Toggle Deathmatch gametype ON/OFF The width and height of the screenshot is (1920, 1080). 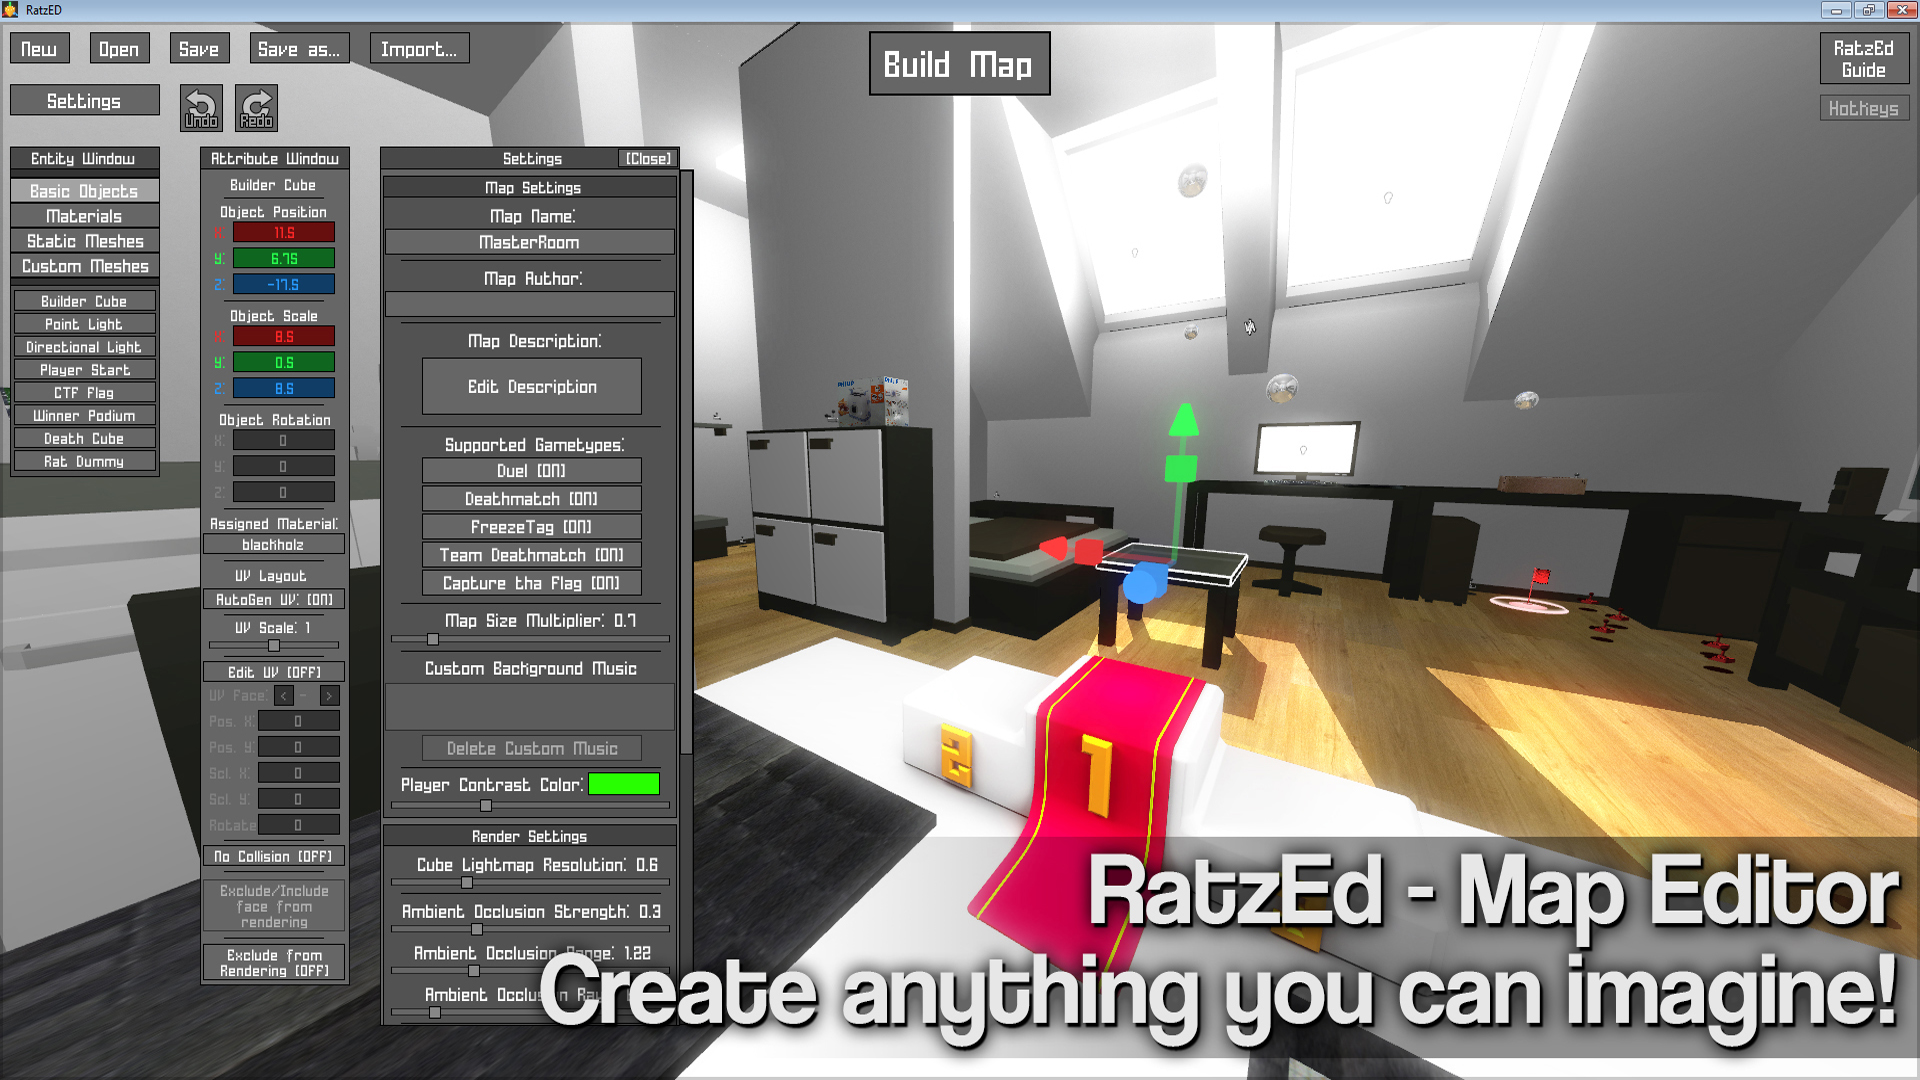[530, 498]
